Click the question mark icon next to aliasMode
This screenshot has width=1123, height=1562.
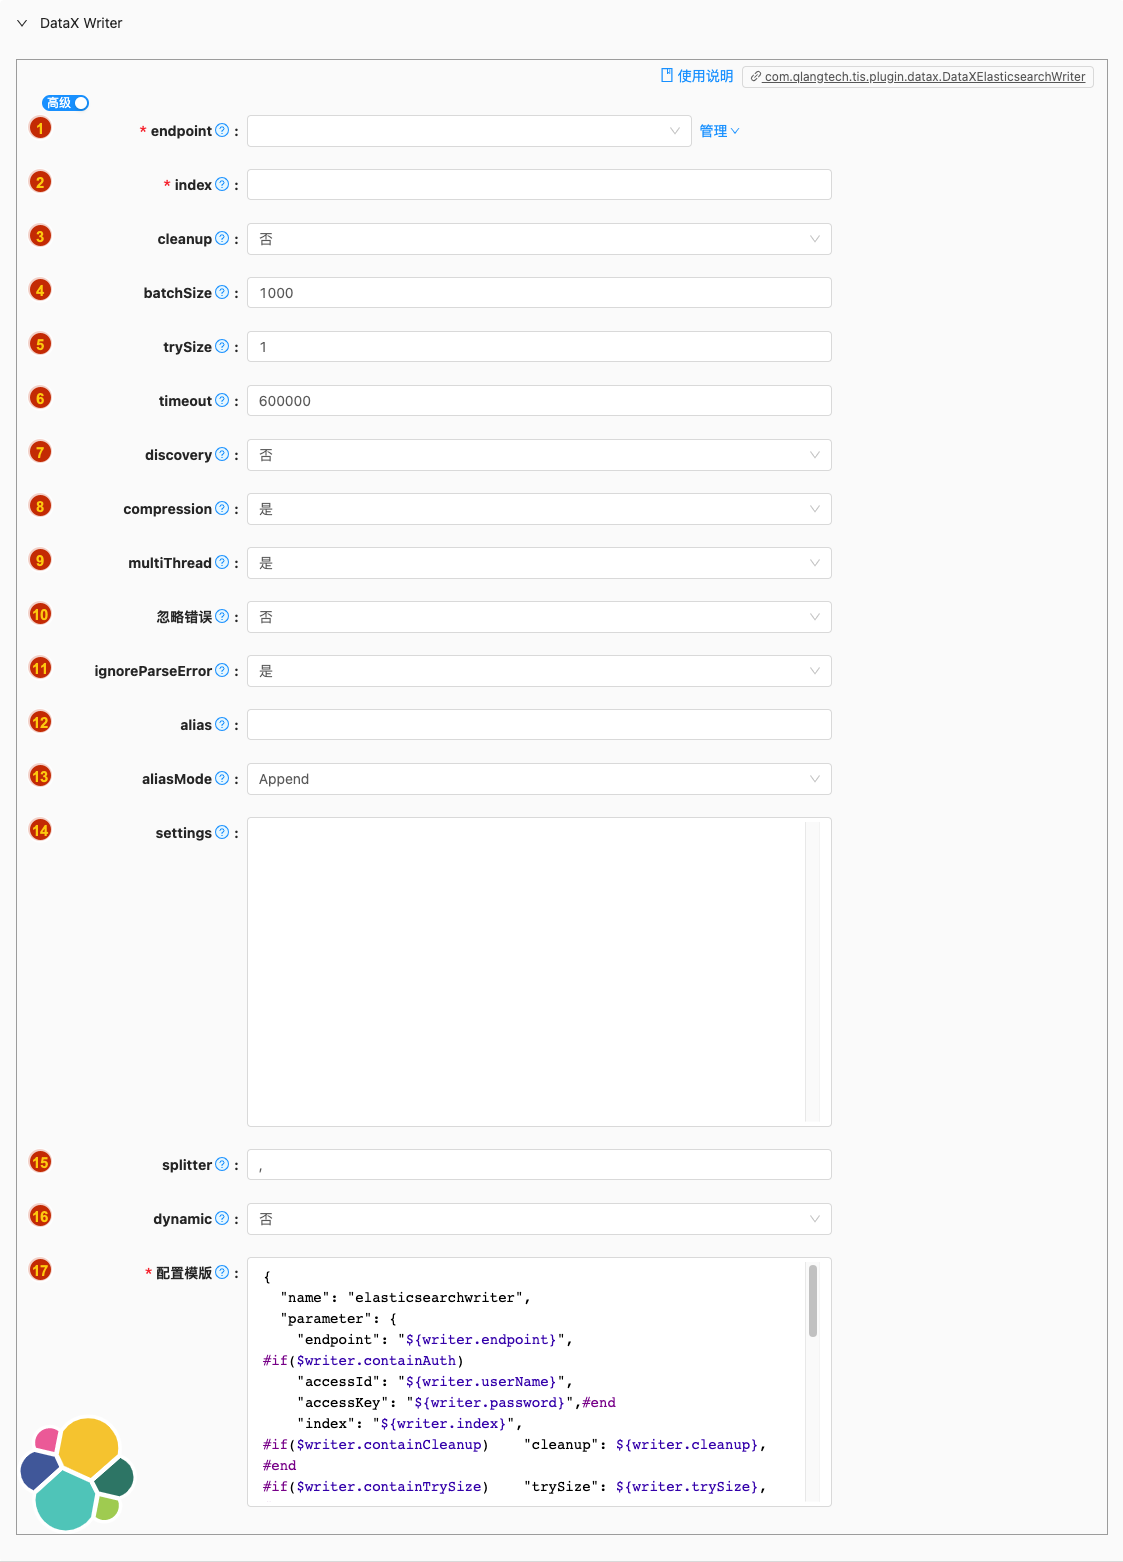pos(222,778)
